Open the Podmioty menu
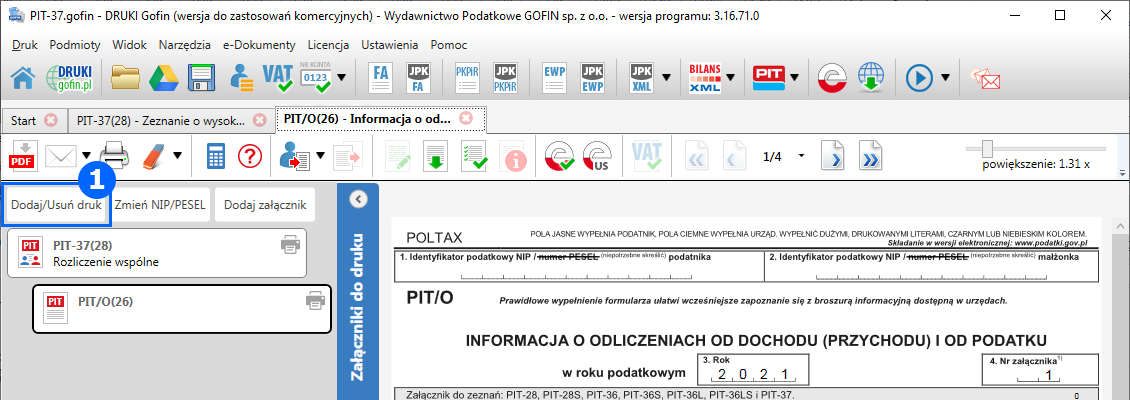Image resolution: width=1130 pixels, height=400 pixels. [75, 45]
